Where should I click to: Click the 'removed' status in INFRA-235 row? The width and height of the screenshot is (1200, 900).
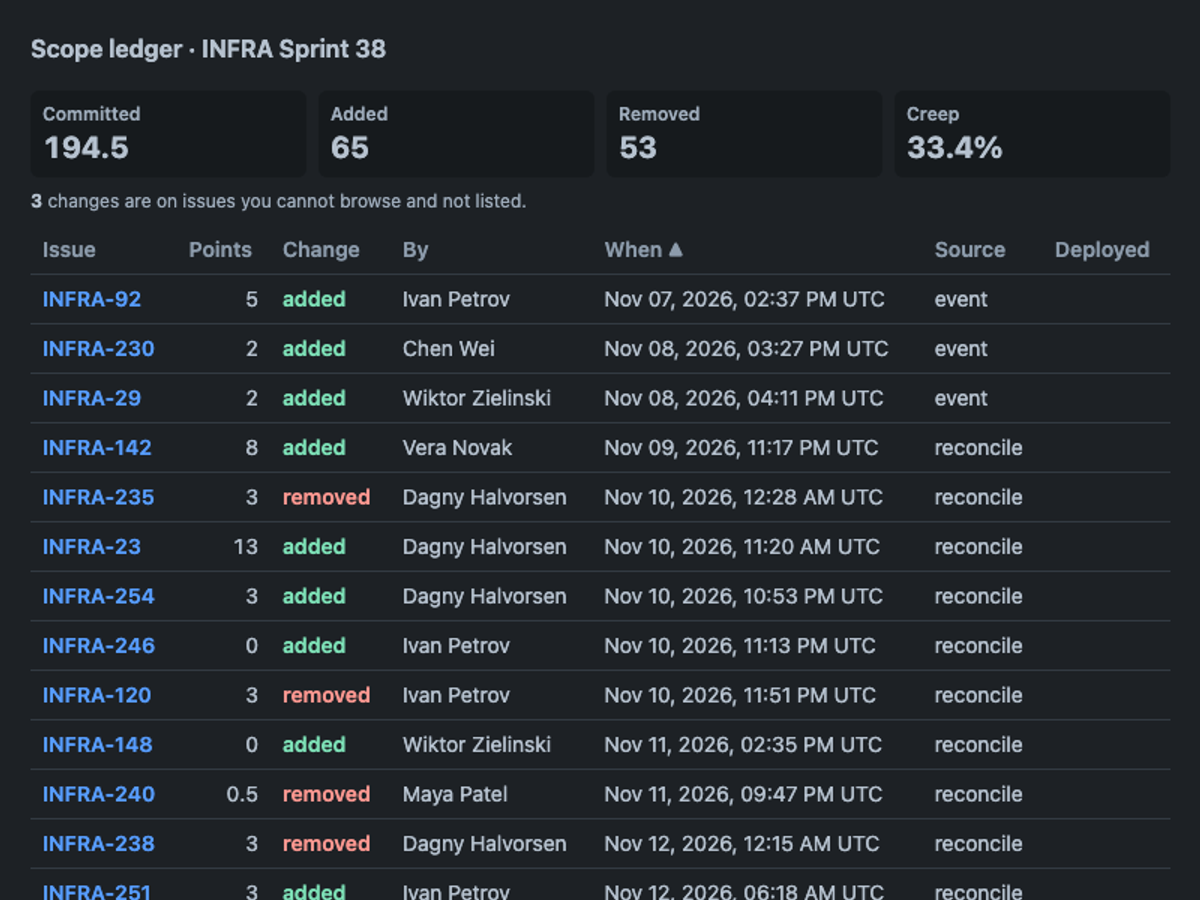(x=326, y=497)
